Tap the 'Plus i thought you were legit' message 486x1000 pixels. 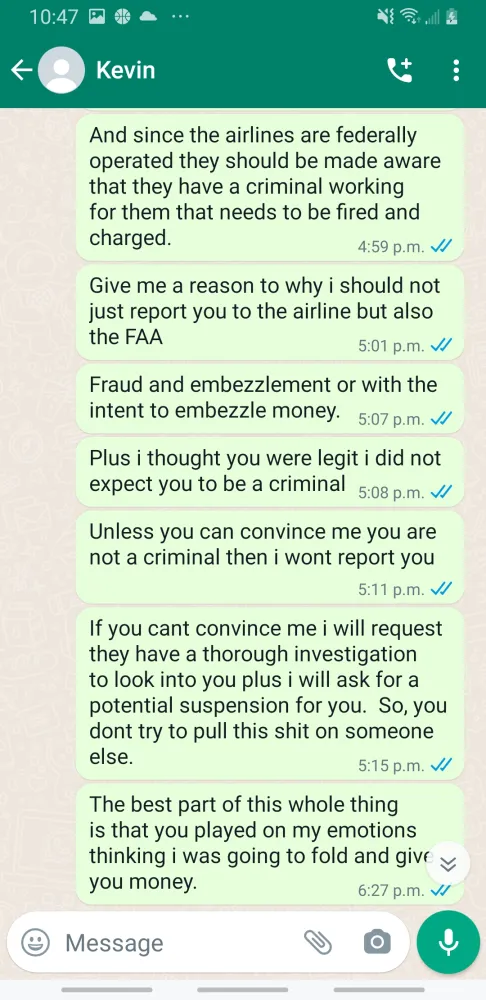[x=270, y=472]
